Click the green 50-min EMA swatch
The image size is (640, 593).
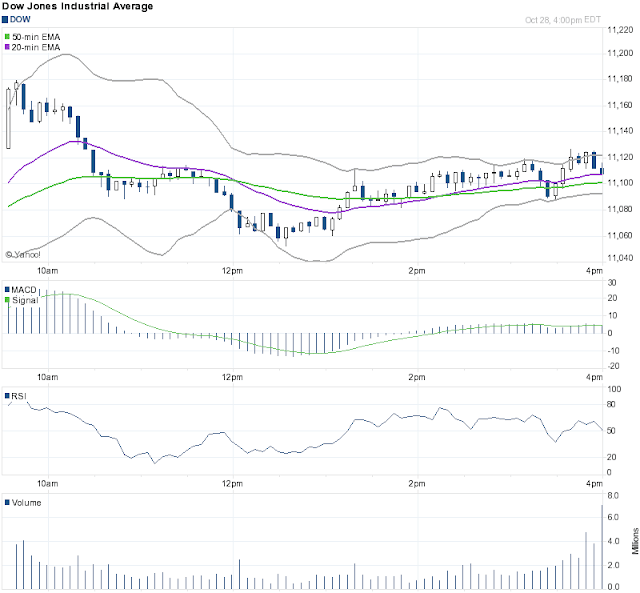(x=7, y=37)
